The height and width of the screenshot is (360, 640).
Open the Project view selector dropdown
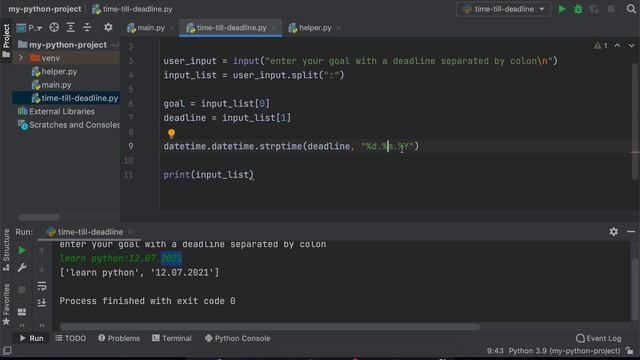29,28
